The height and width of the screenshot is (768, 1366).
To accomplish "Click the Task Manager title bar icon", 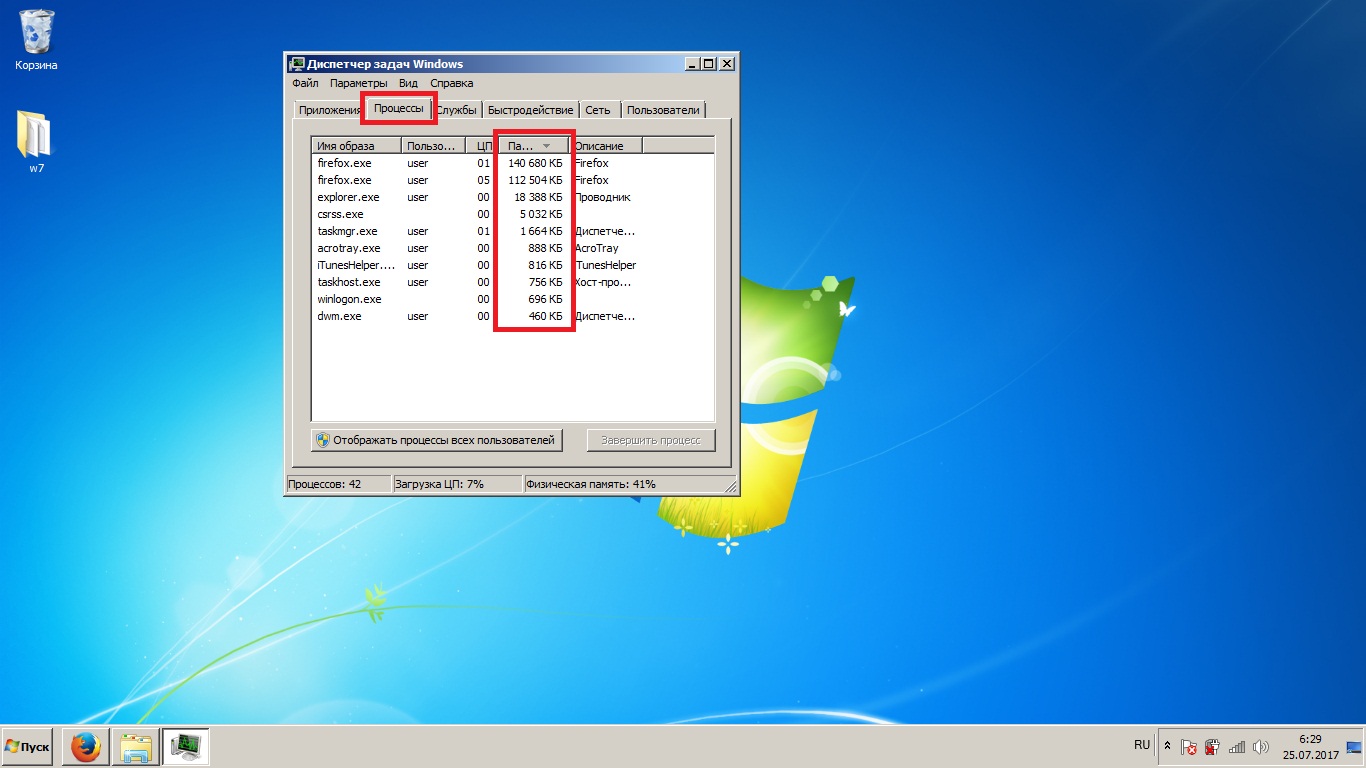I will click(297, 64).
